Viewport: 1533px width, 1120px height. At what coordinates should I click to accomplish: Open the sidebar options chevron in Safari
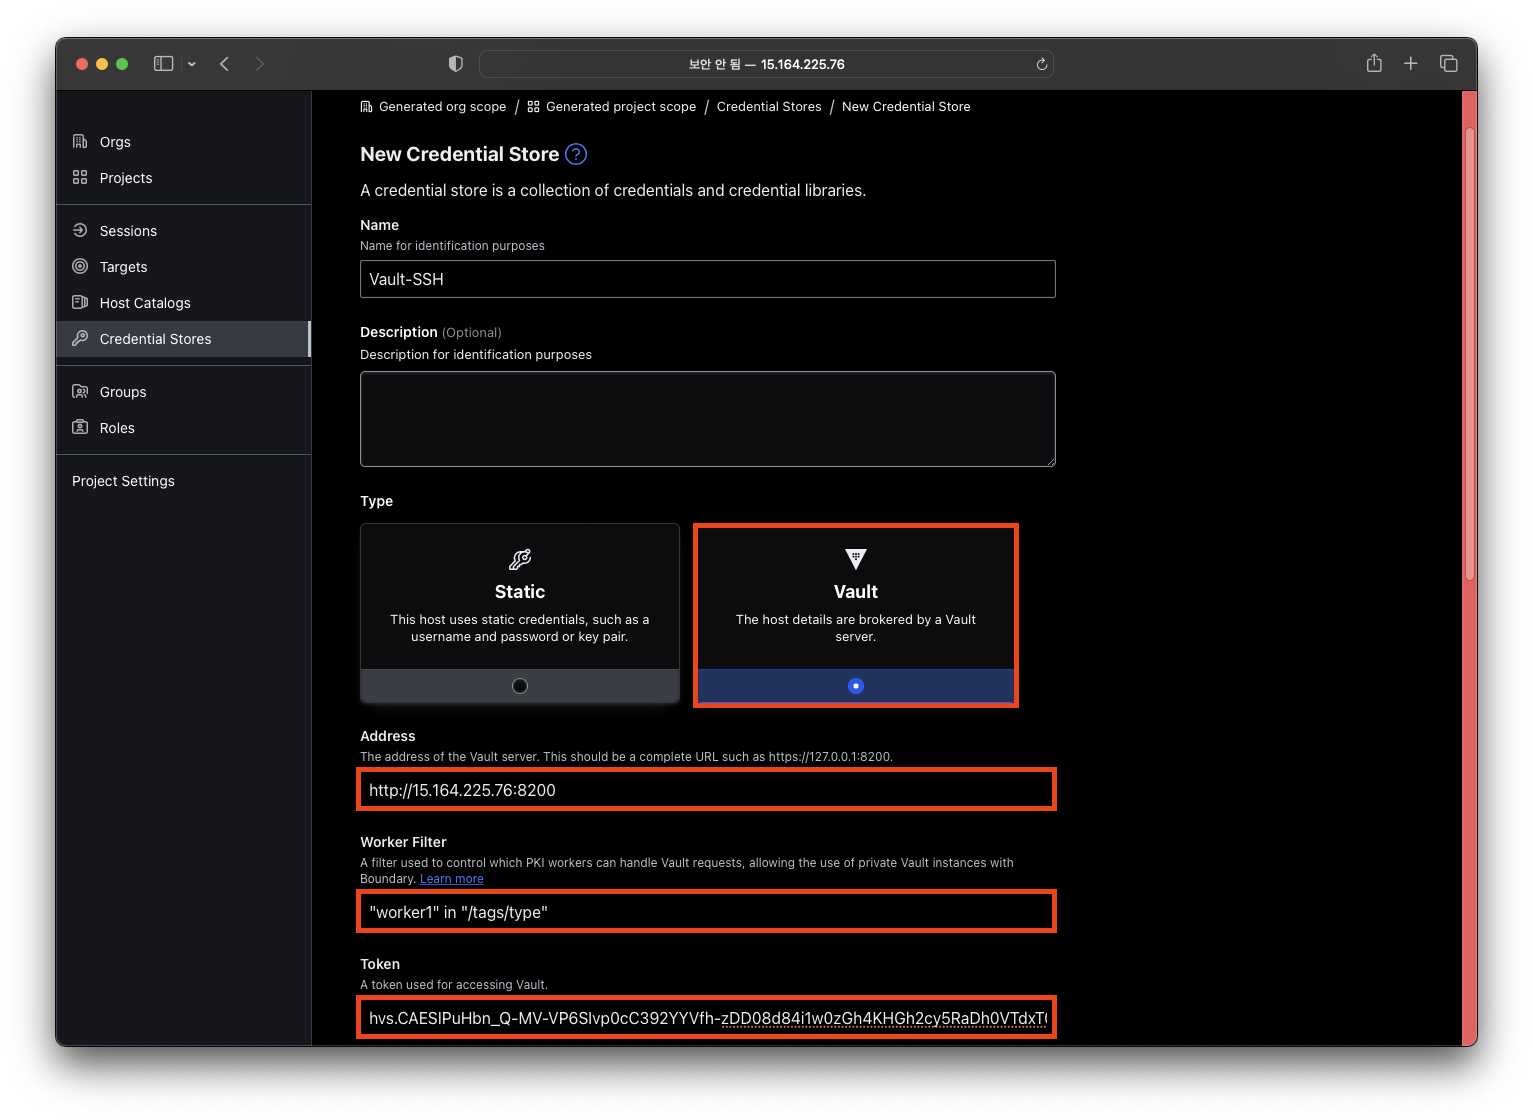click(x=192, y=64)
